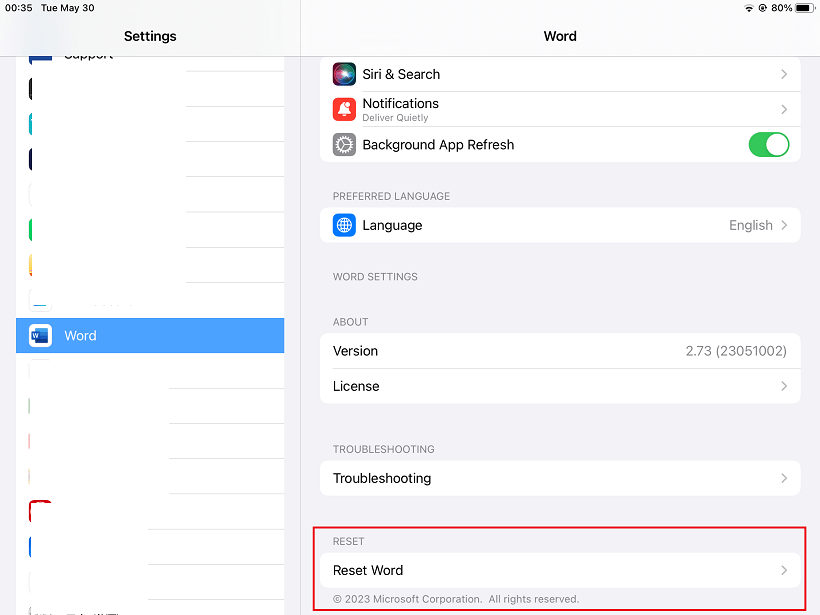820x615 pixels.
Task: Tap the PREFERRED LANGUAGE section header
Action: (x=391, y=197)
